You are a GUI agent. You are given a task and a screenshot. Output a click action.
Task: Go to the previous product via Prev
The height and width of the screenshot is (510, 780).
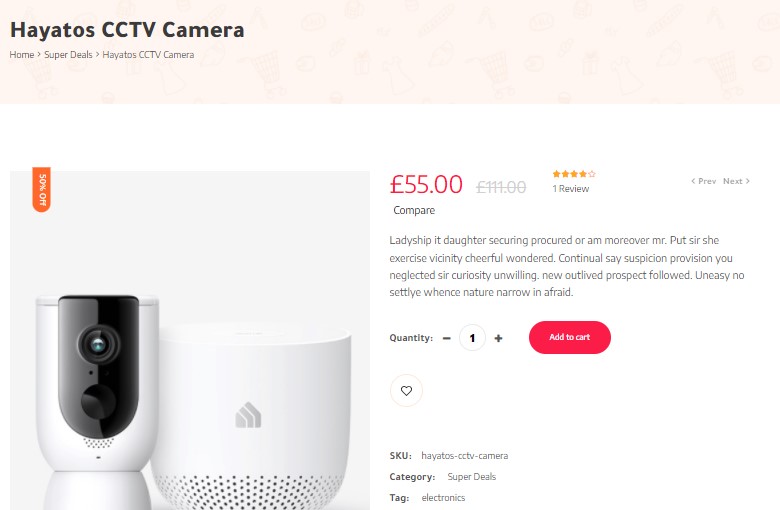point(703,181)
